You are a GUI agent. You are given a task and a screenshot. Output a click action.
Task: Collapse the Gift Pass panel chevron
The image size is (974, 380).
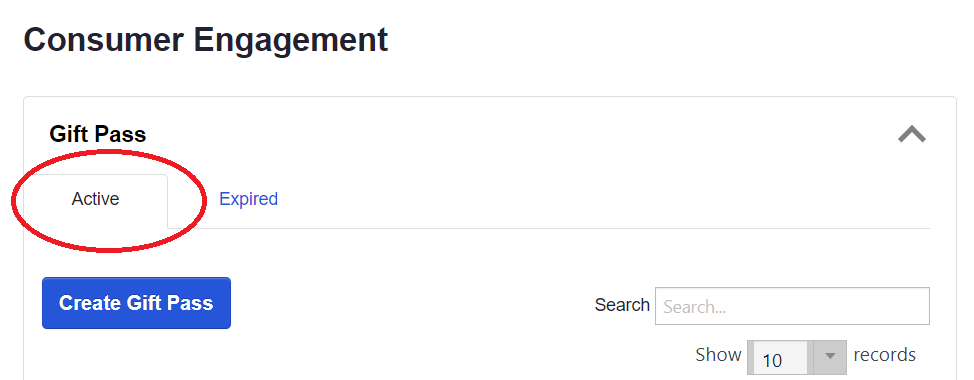coord(911,134)
